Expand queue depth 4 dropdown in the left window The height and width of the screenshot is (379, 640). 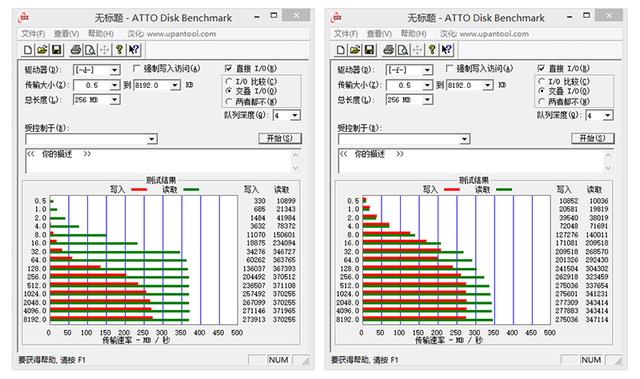click(295, 116)
